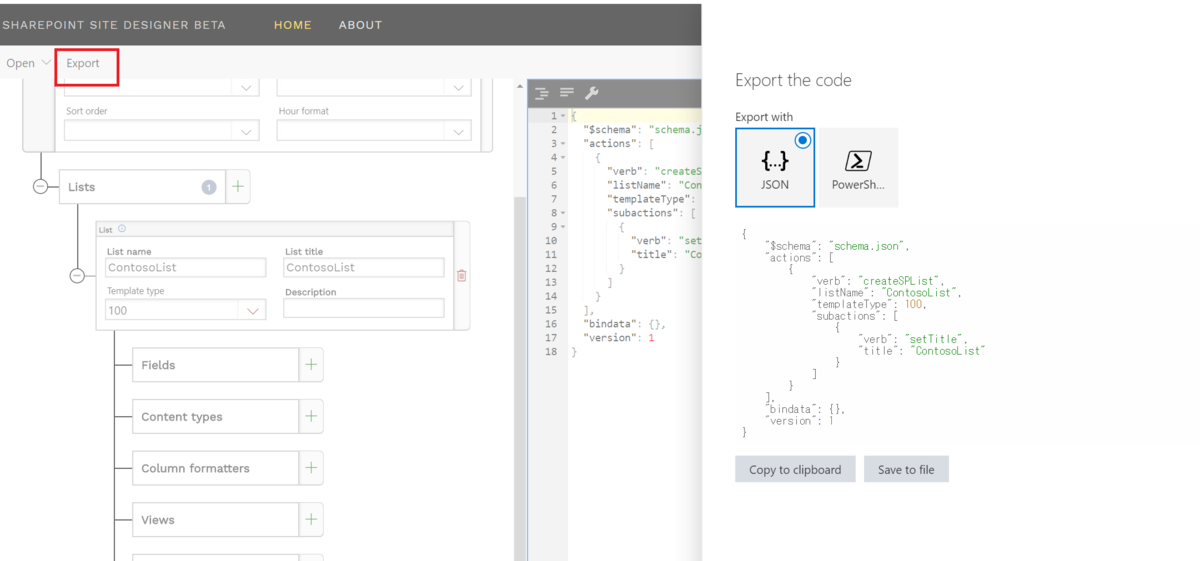Click the designer panel vertical scrollbar
The image size is (1200, 561).
[x=519, y=378]
